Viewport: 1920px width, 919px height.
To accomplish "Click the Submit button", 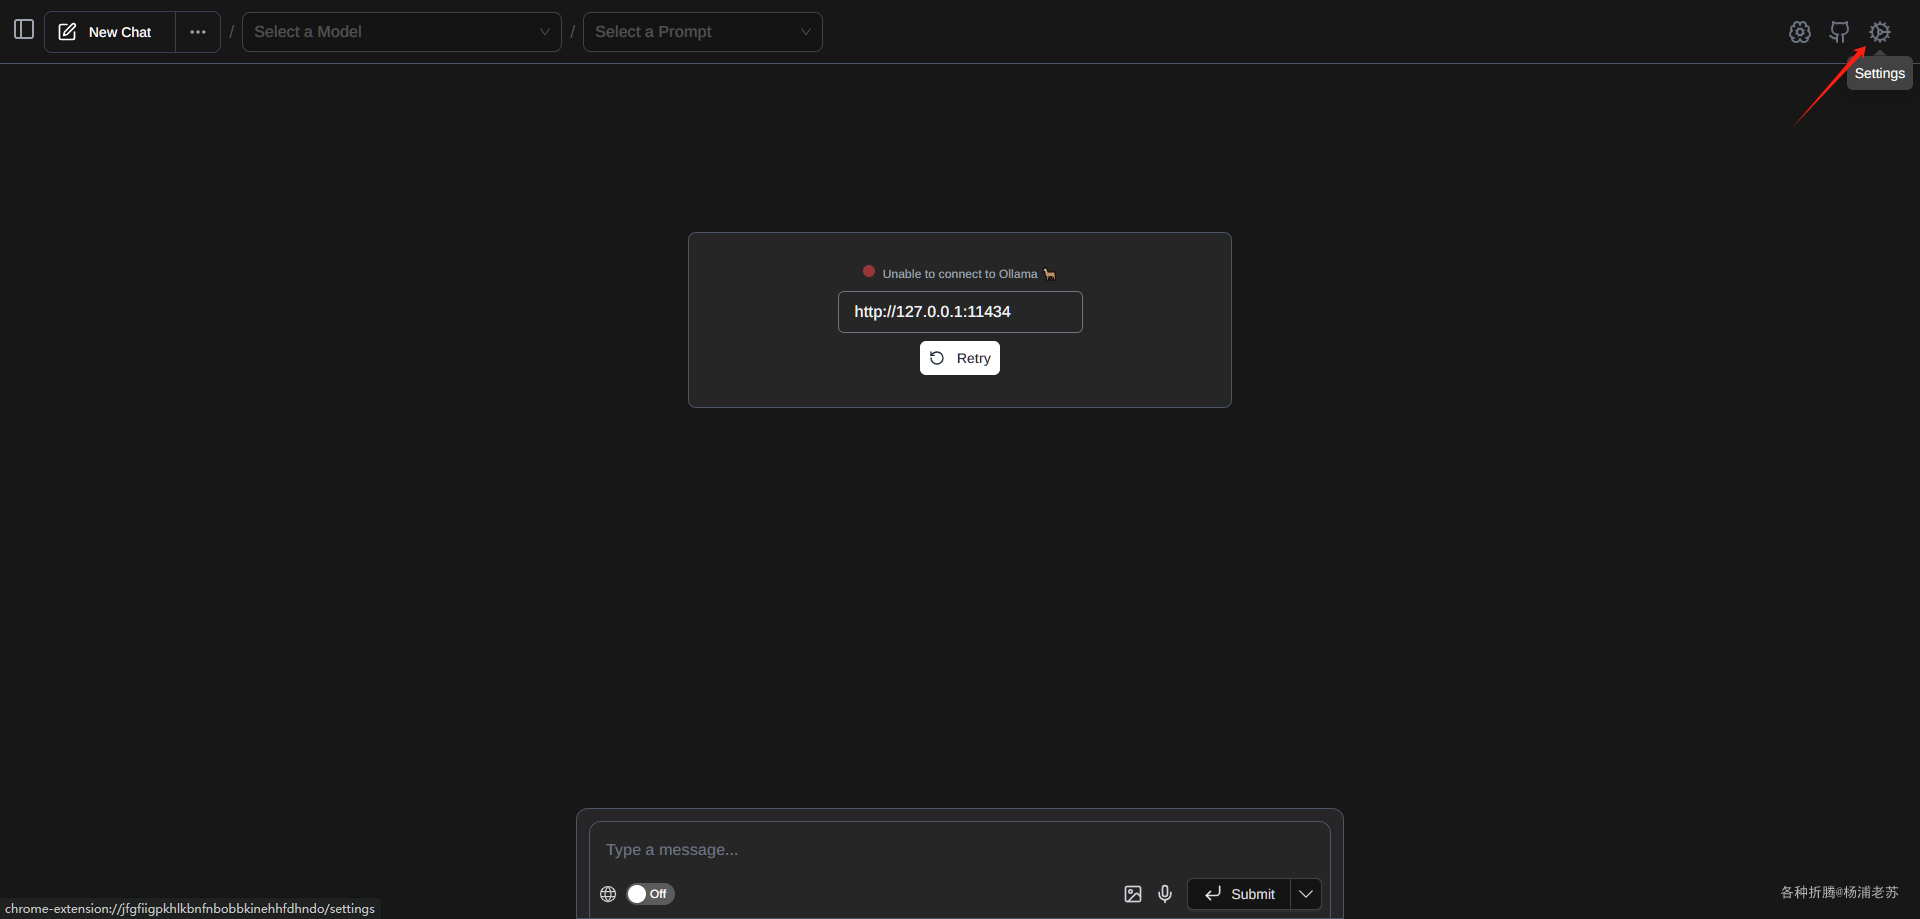I will 1239,894.
